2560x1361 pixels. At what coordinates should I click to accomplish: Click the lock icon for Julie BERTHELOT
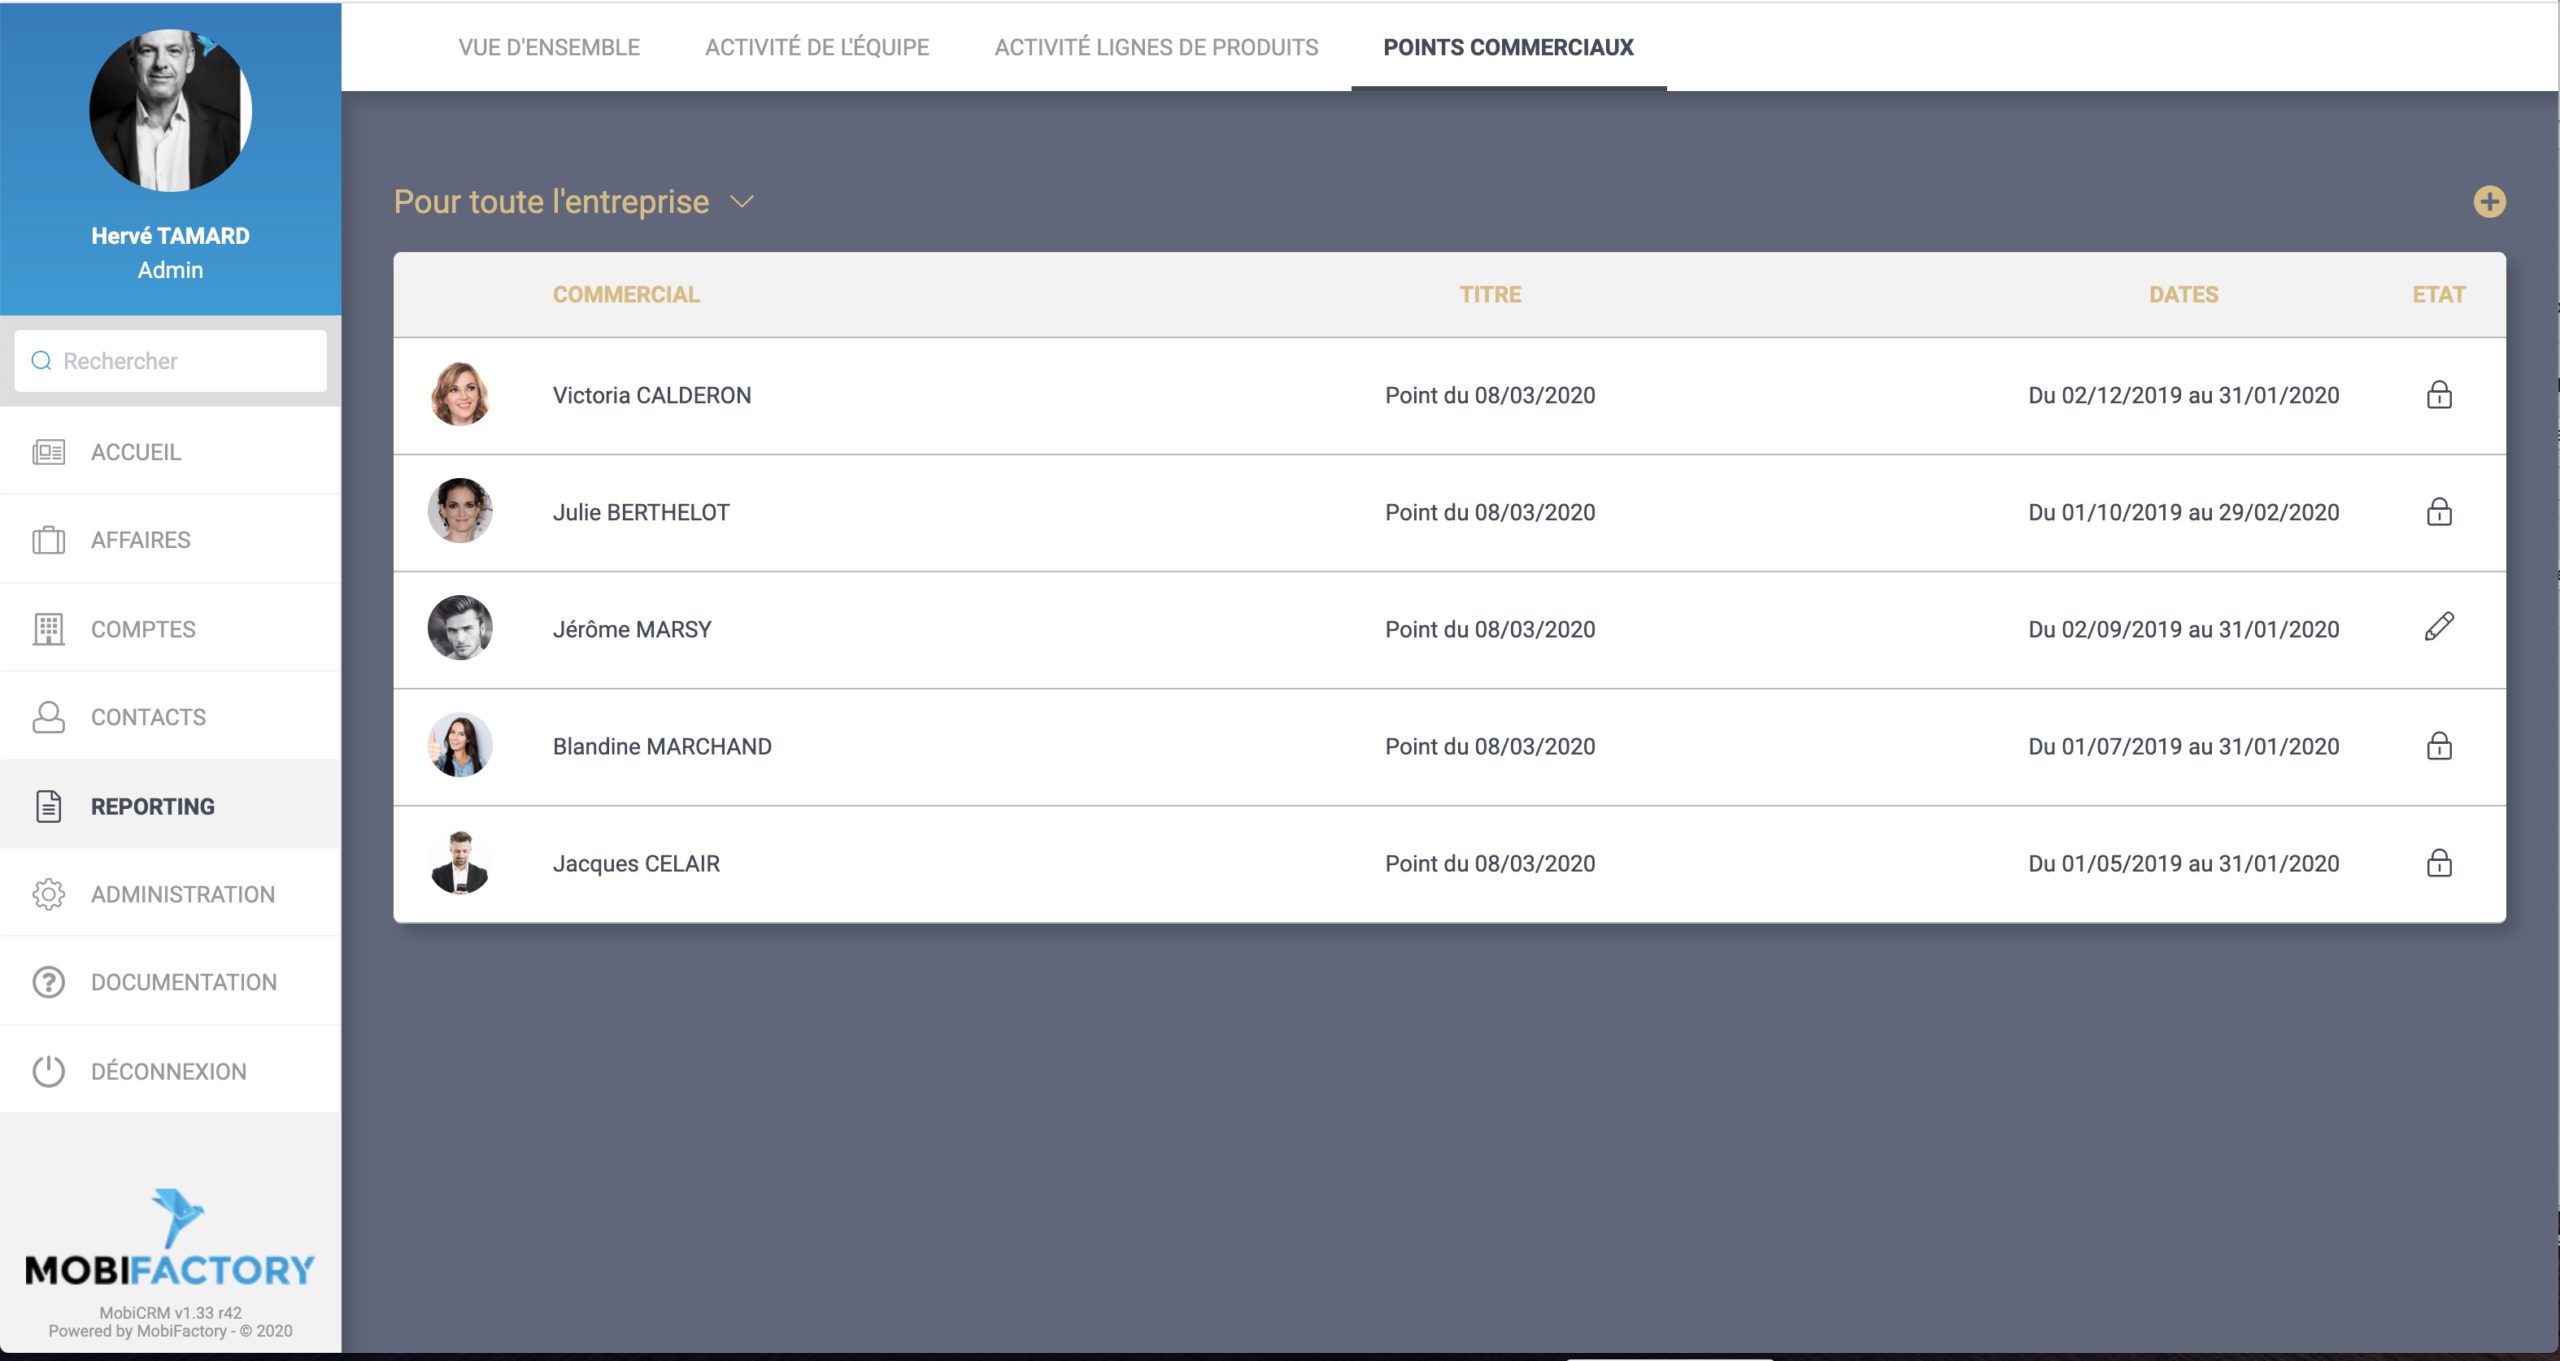(x=2439, y=512)
